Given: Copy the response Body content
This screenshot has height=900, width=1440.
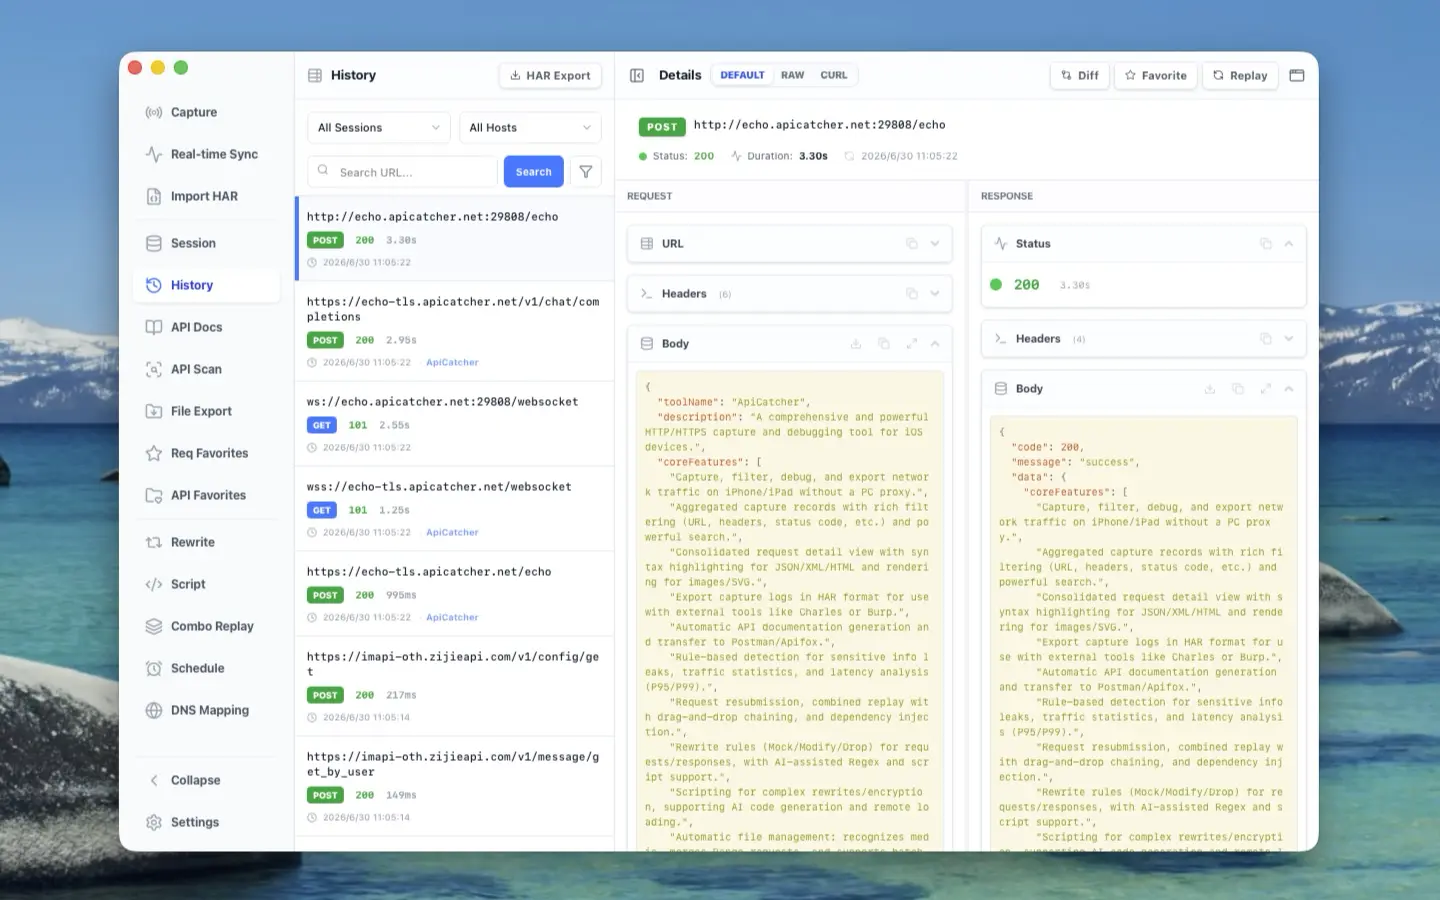Looking at the screenshot, I should 1237,388.
